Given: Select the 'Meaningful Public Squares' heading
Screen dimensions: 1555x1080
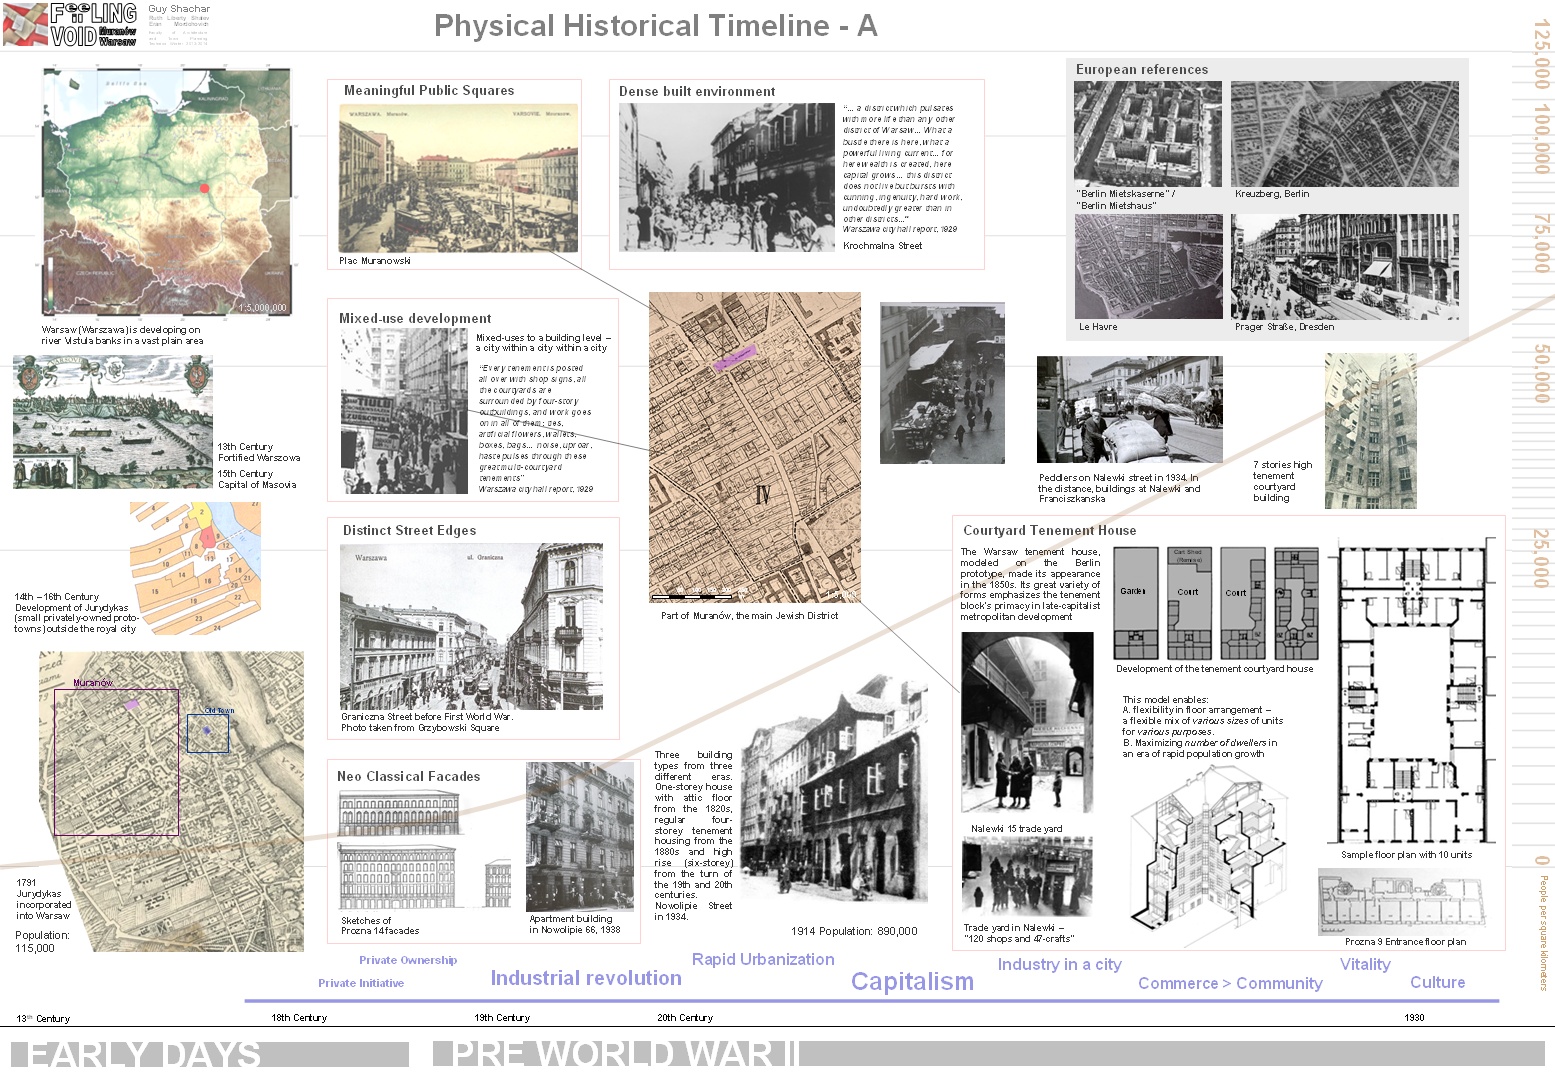Looking at the screenshot, I should [429, 90].
